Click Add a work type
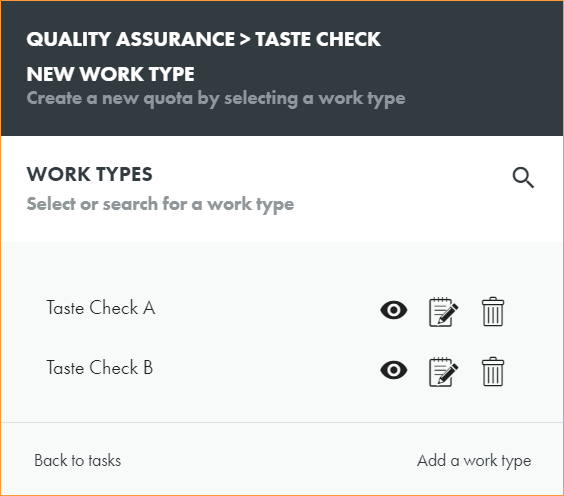Image resolution: width=564 pixels, height=496 pixels. pyautogui.click(x=474, y=461)
